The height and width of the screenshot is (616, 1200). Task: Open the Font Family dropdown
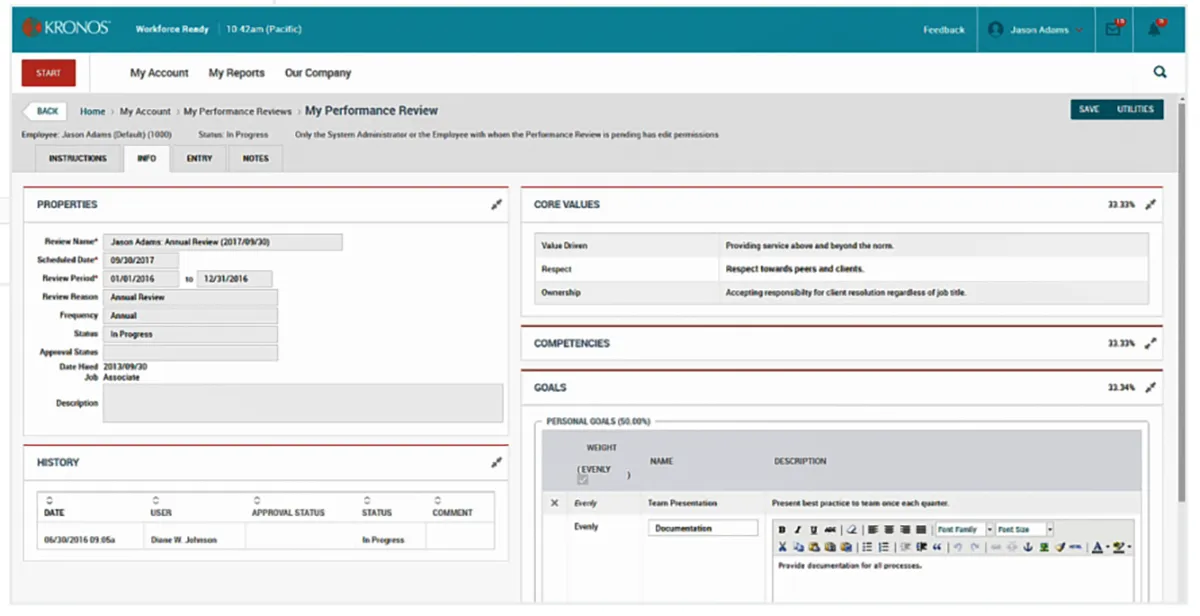[x=990, y=529]
